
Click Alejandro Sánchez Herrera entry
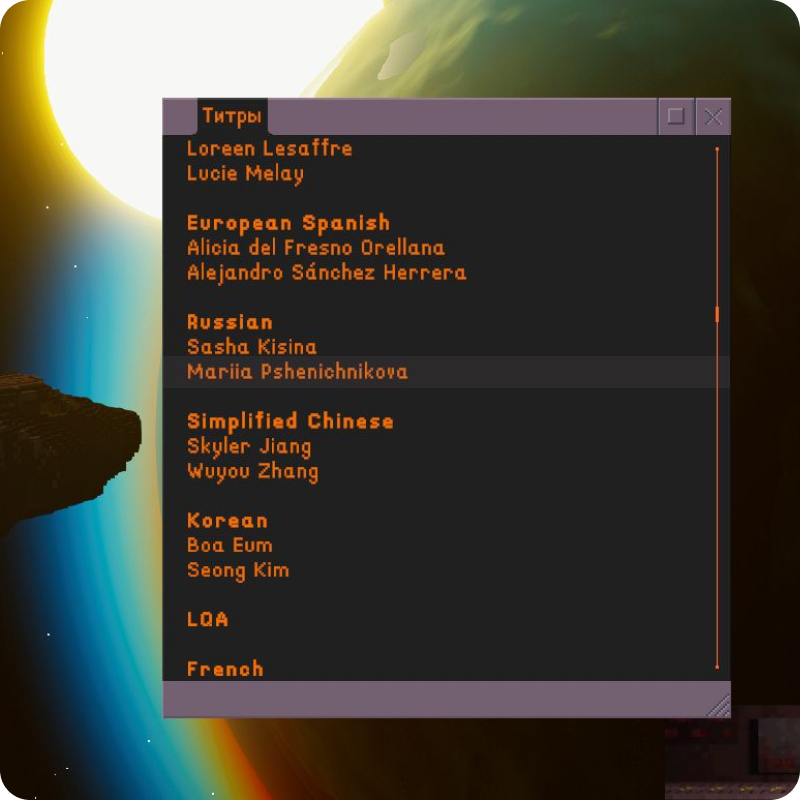(x=326, y=272)
